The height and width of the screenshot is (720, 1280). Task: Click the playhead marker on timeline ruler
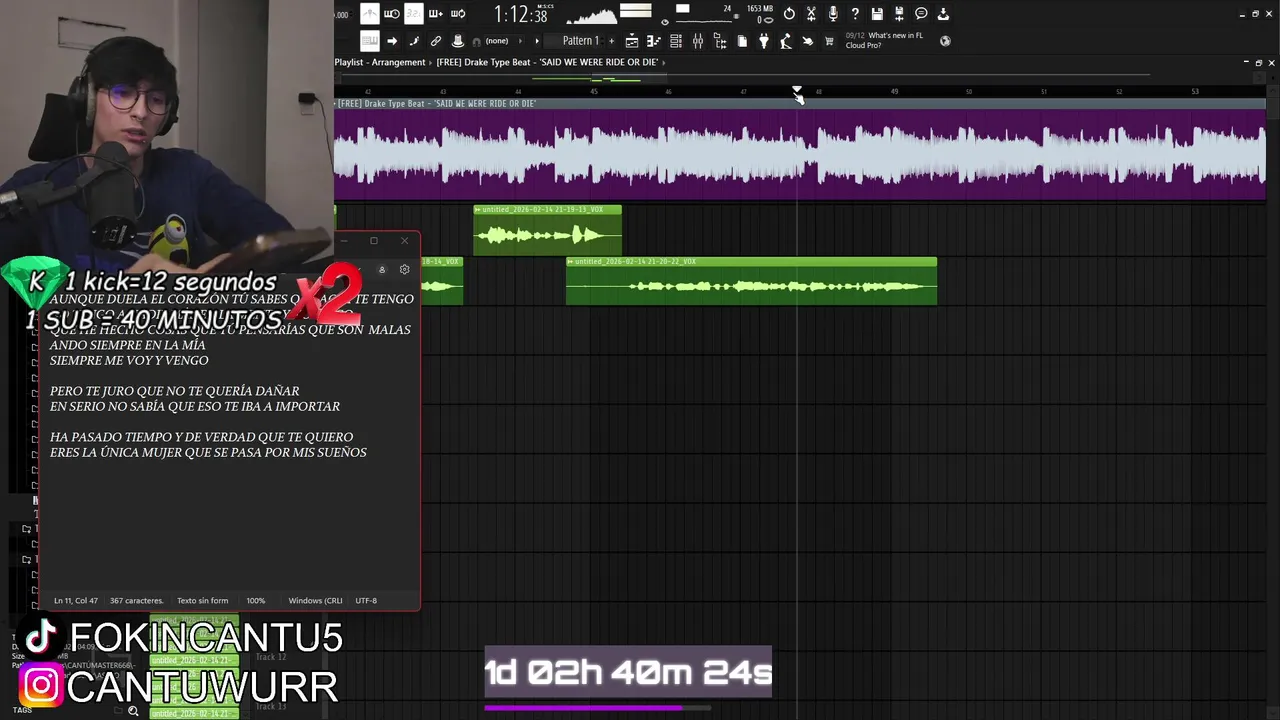point(797,90)
